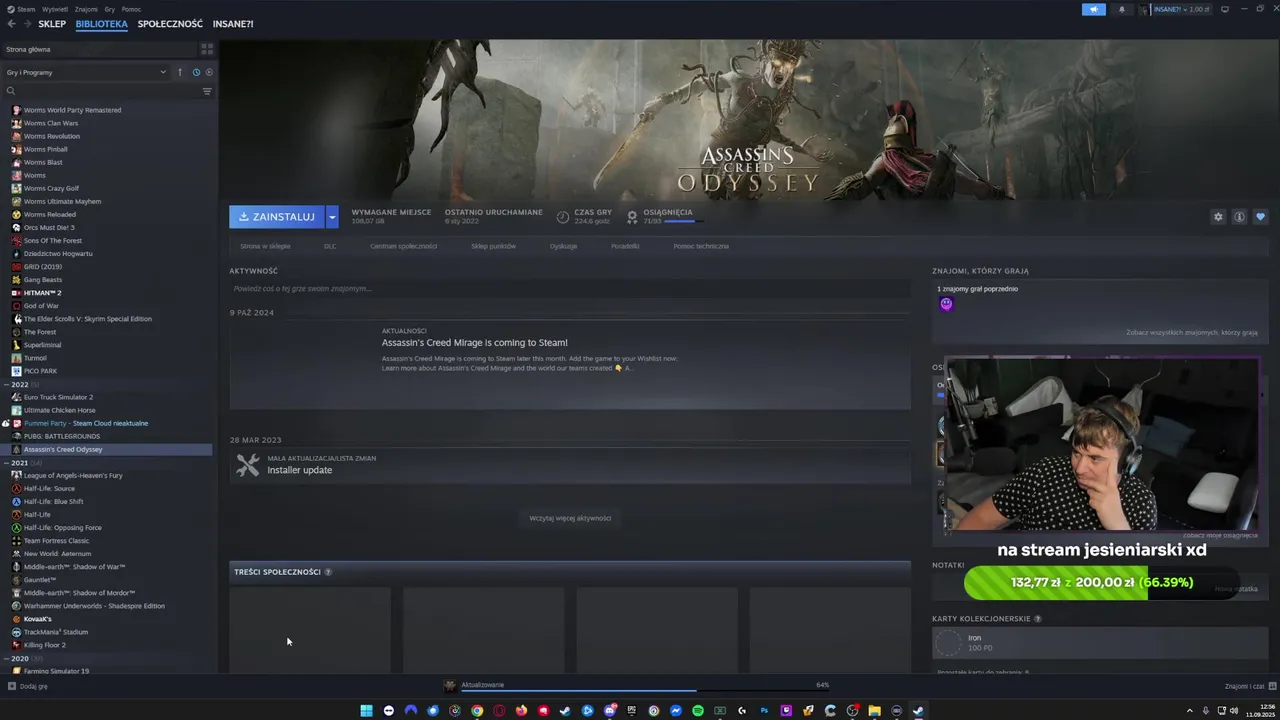Open help for Treści społeczności section
Viewport: 1280px width, 720px height.
pos(328,572)
